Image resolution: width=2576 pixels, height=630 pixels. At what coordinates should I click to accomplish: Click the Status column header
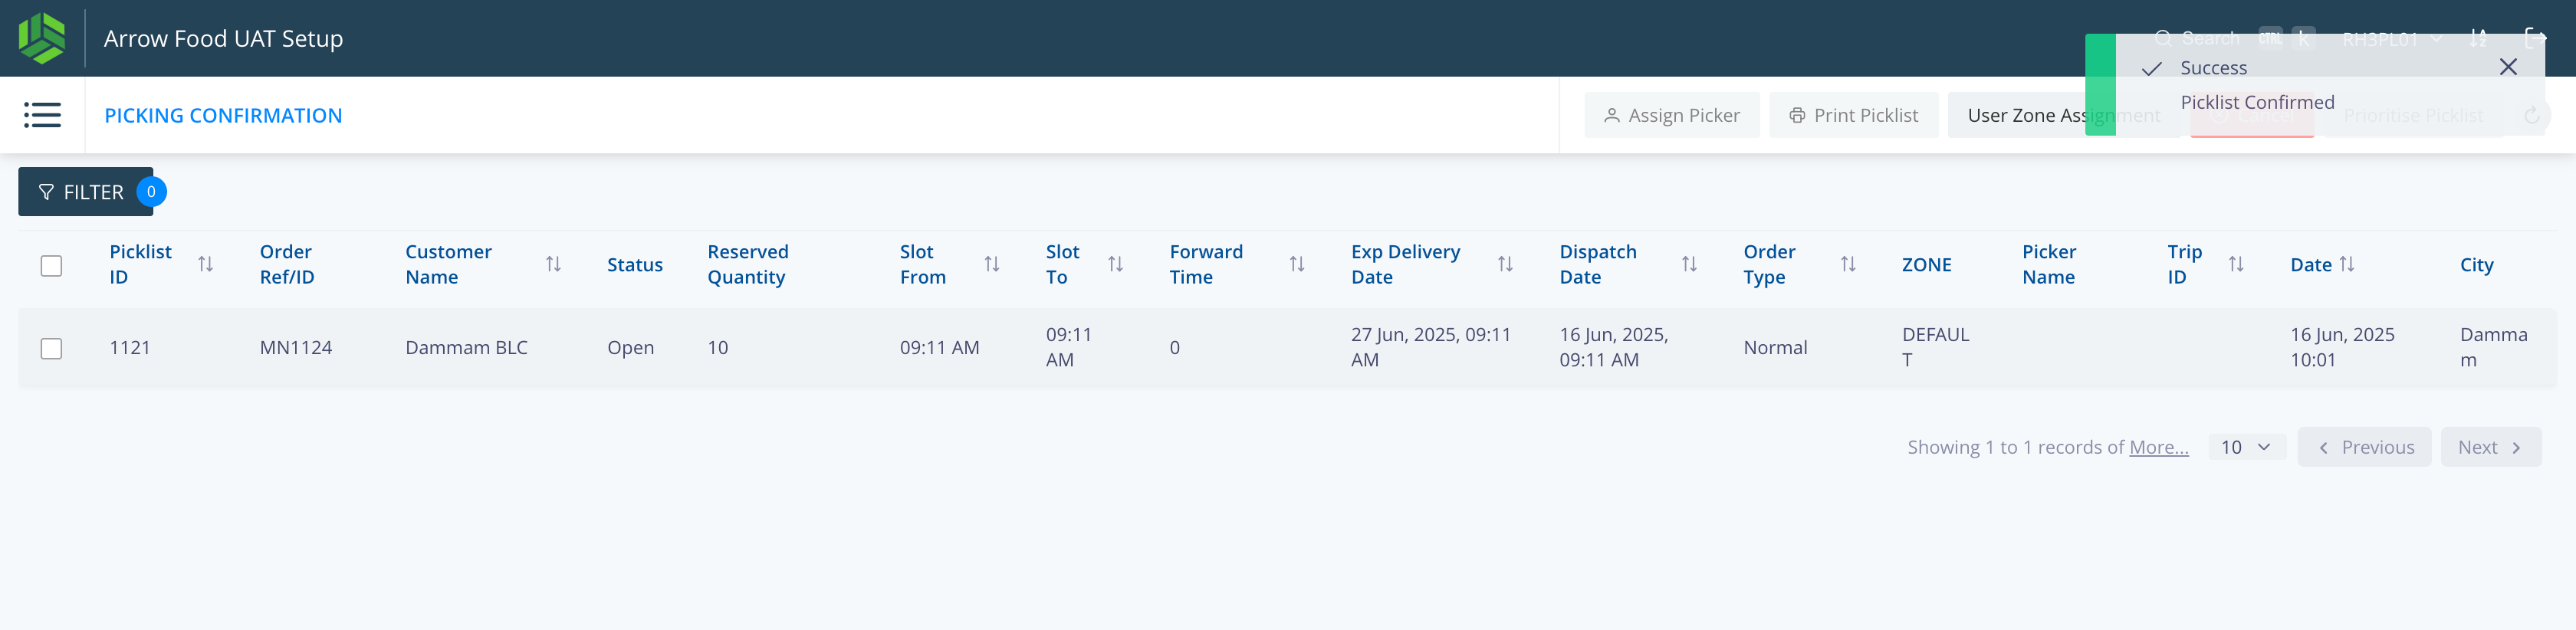point(634,265)
